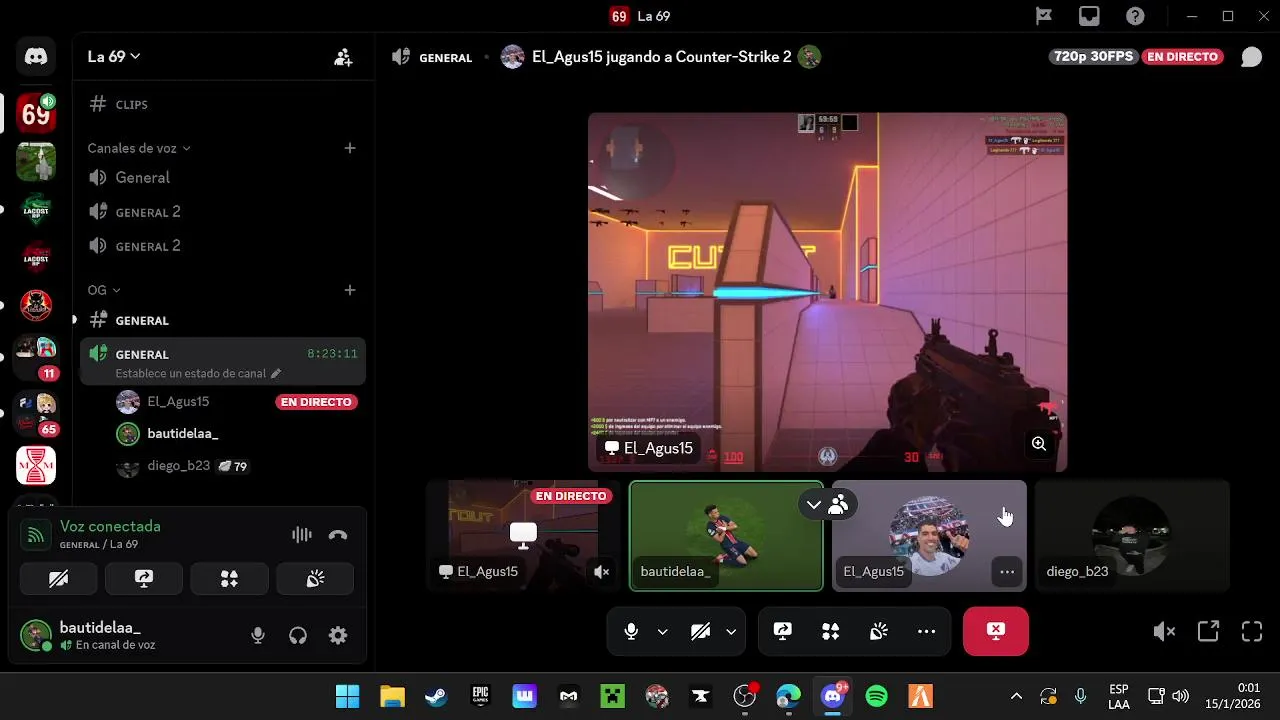Open microphone input options arrow
Image resolution: width=1280 pixels, height=720 pixels.
click(662, 631)
